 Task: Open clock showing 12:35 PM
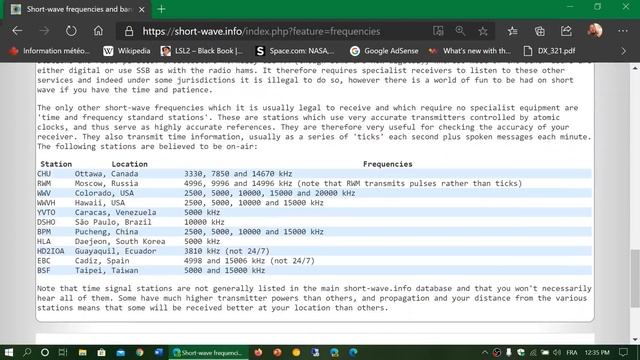tap(597, 352)
